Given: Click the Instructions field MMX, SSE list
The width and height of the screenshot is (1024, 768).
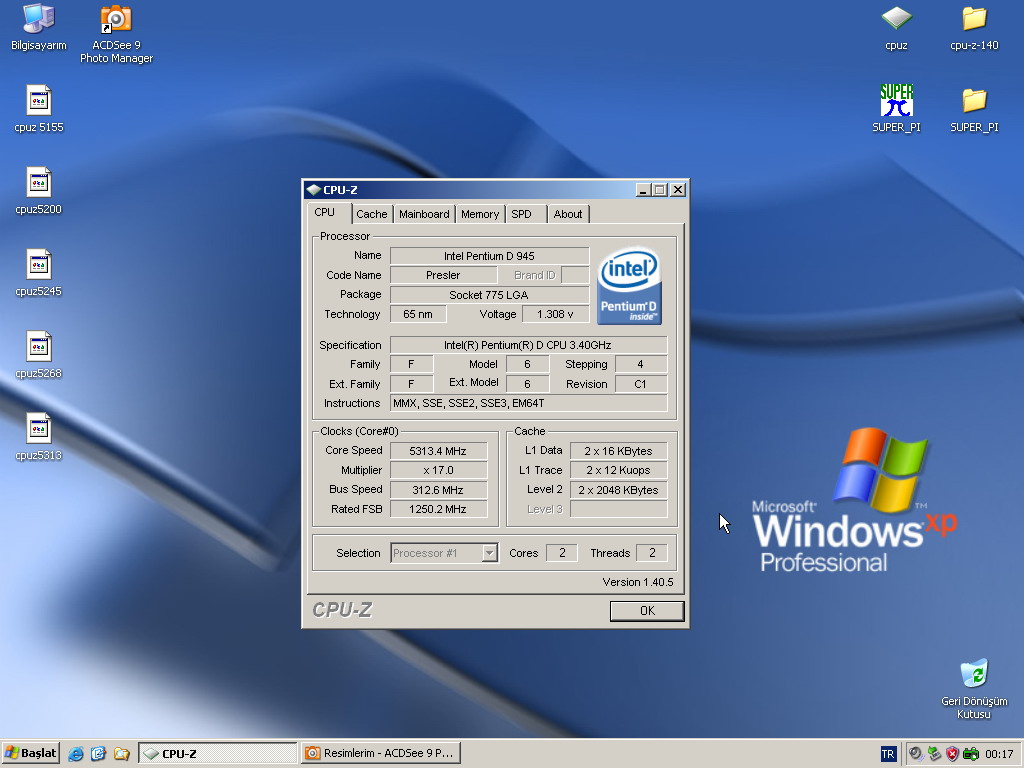Looking at the screenshot, I should (x=528, y=403).
